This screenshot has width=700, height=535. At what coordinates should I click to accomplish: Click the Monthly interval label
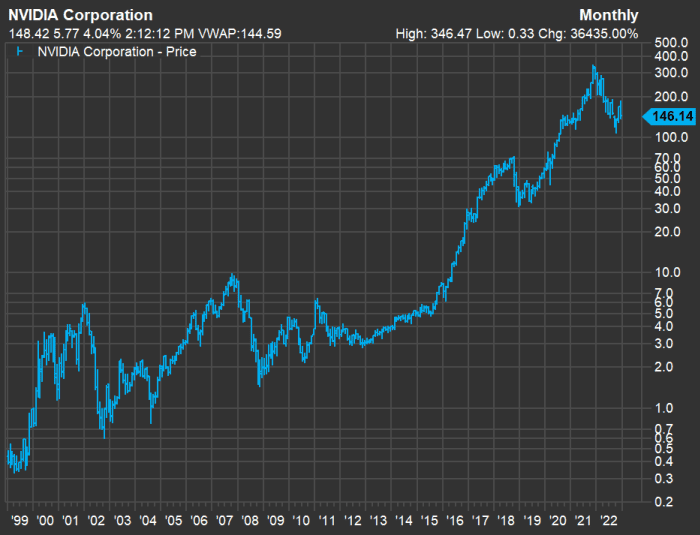[608, 15]
